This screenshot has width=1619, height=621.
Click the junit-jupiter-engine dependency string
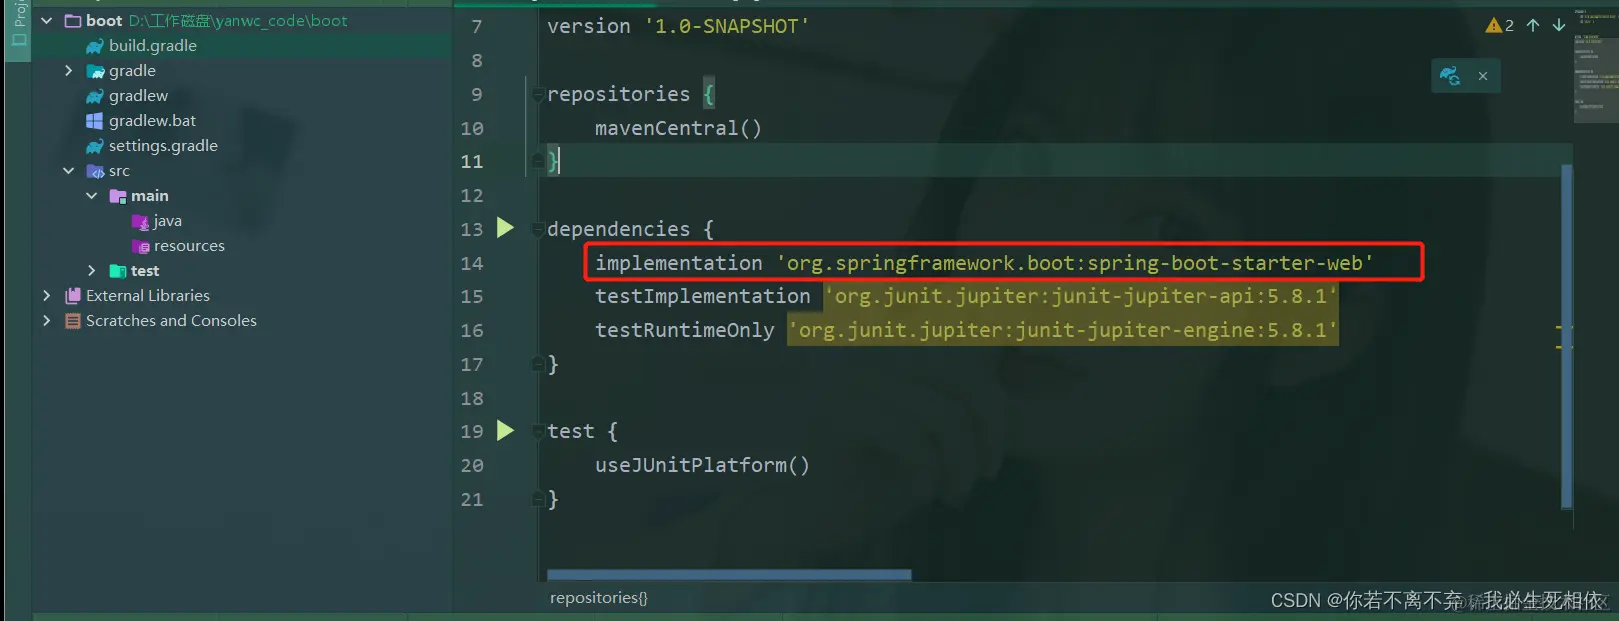[1062, 330]
